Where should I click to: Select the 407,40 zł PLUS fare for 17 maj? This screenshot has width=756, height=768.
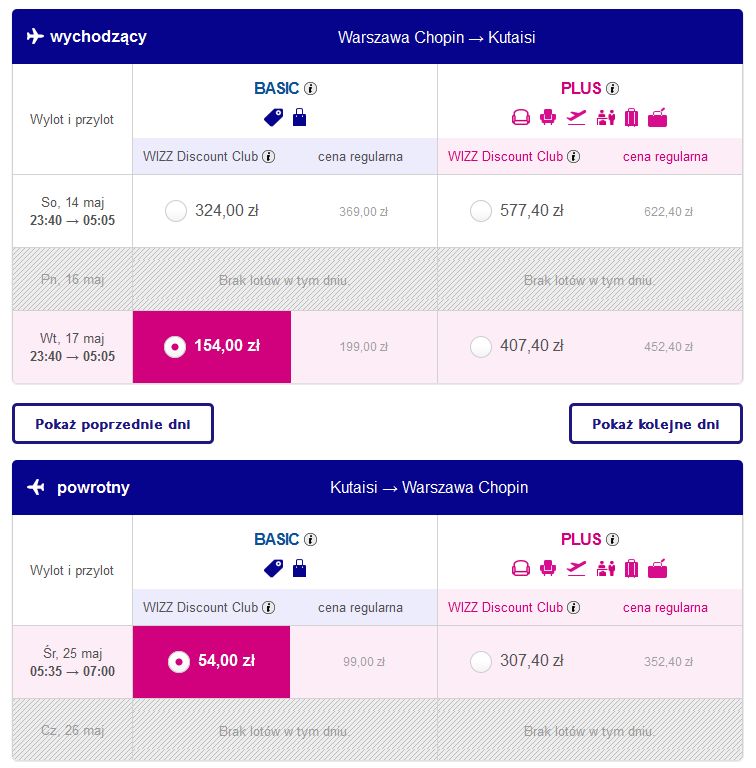481,347
